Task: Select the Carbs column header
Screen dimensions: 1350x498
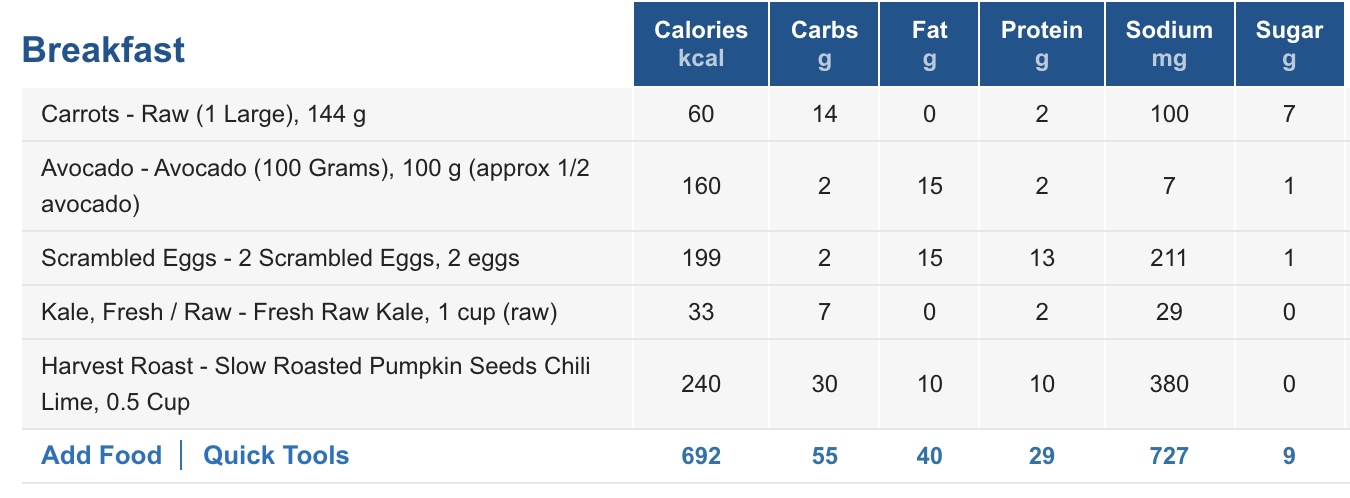Action: [x=824, y=44]
